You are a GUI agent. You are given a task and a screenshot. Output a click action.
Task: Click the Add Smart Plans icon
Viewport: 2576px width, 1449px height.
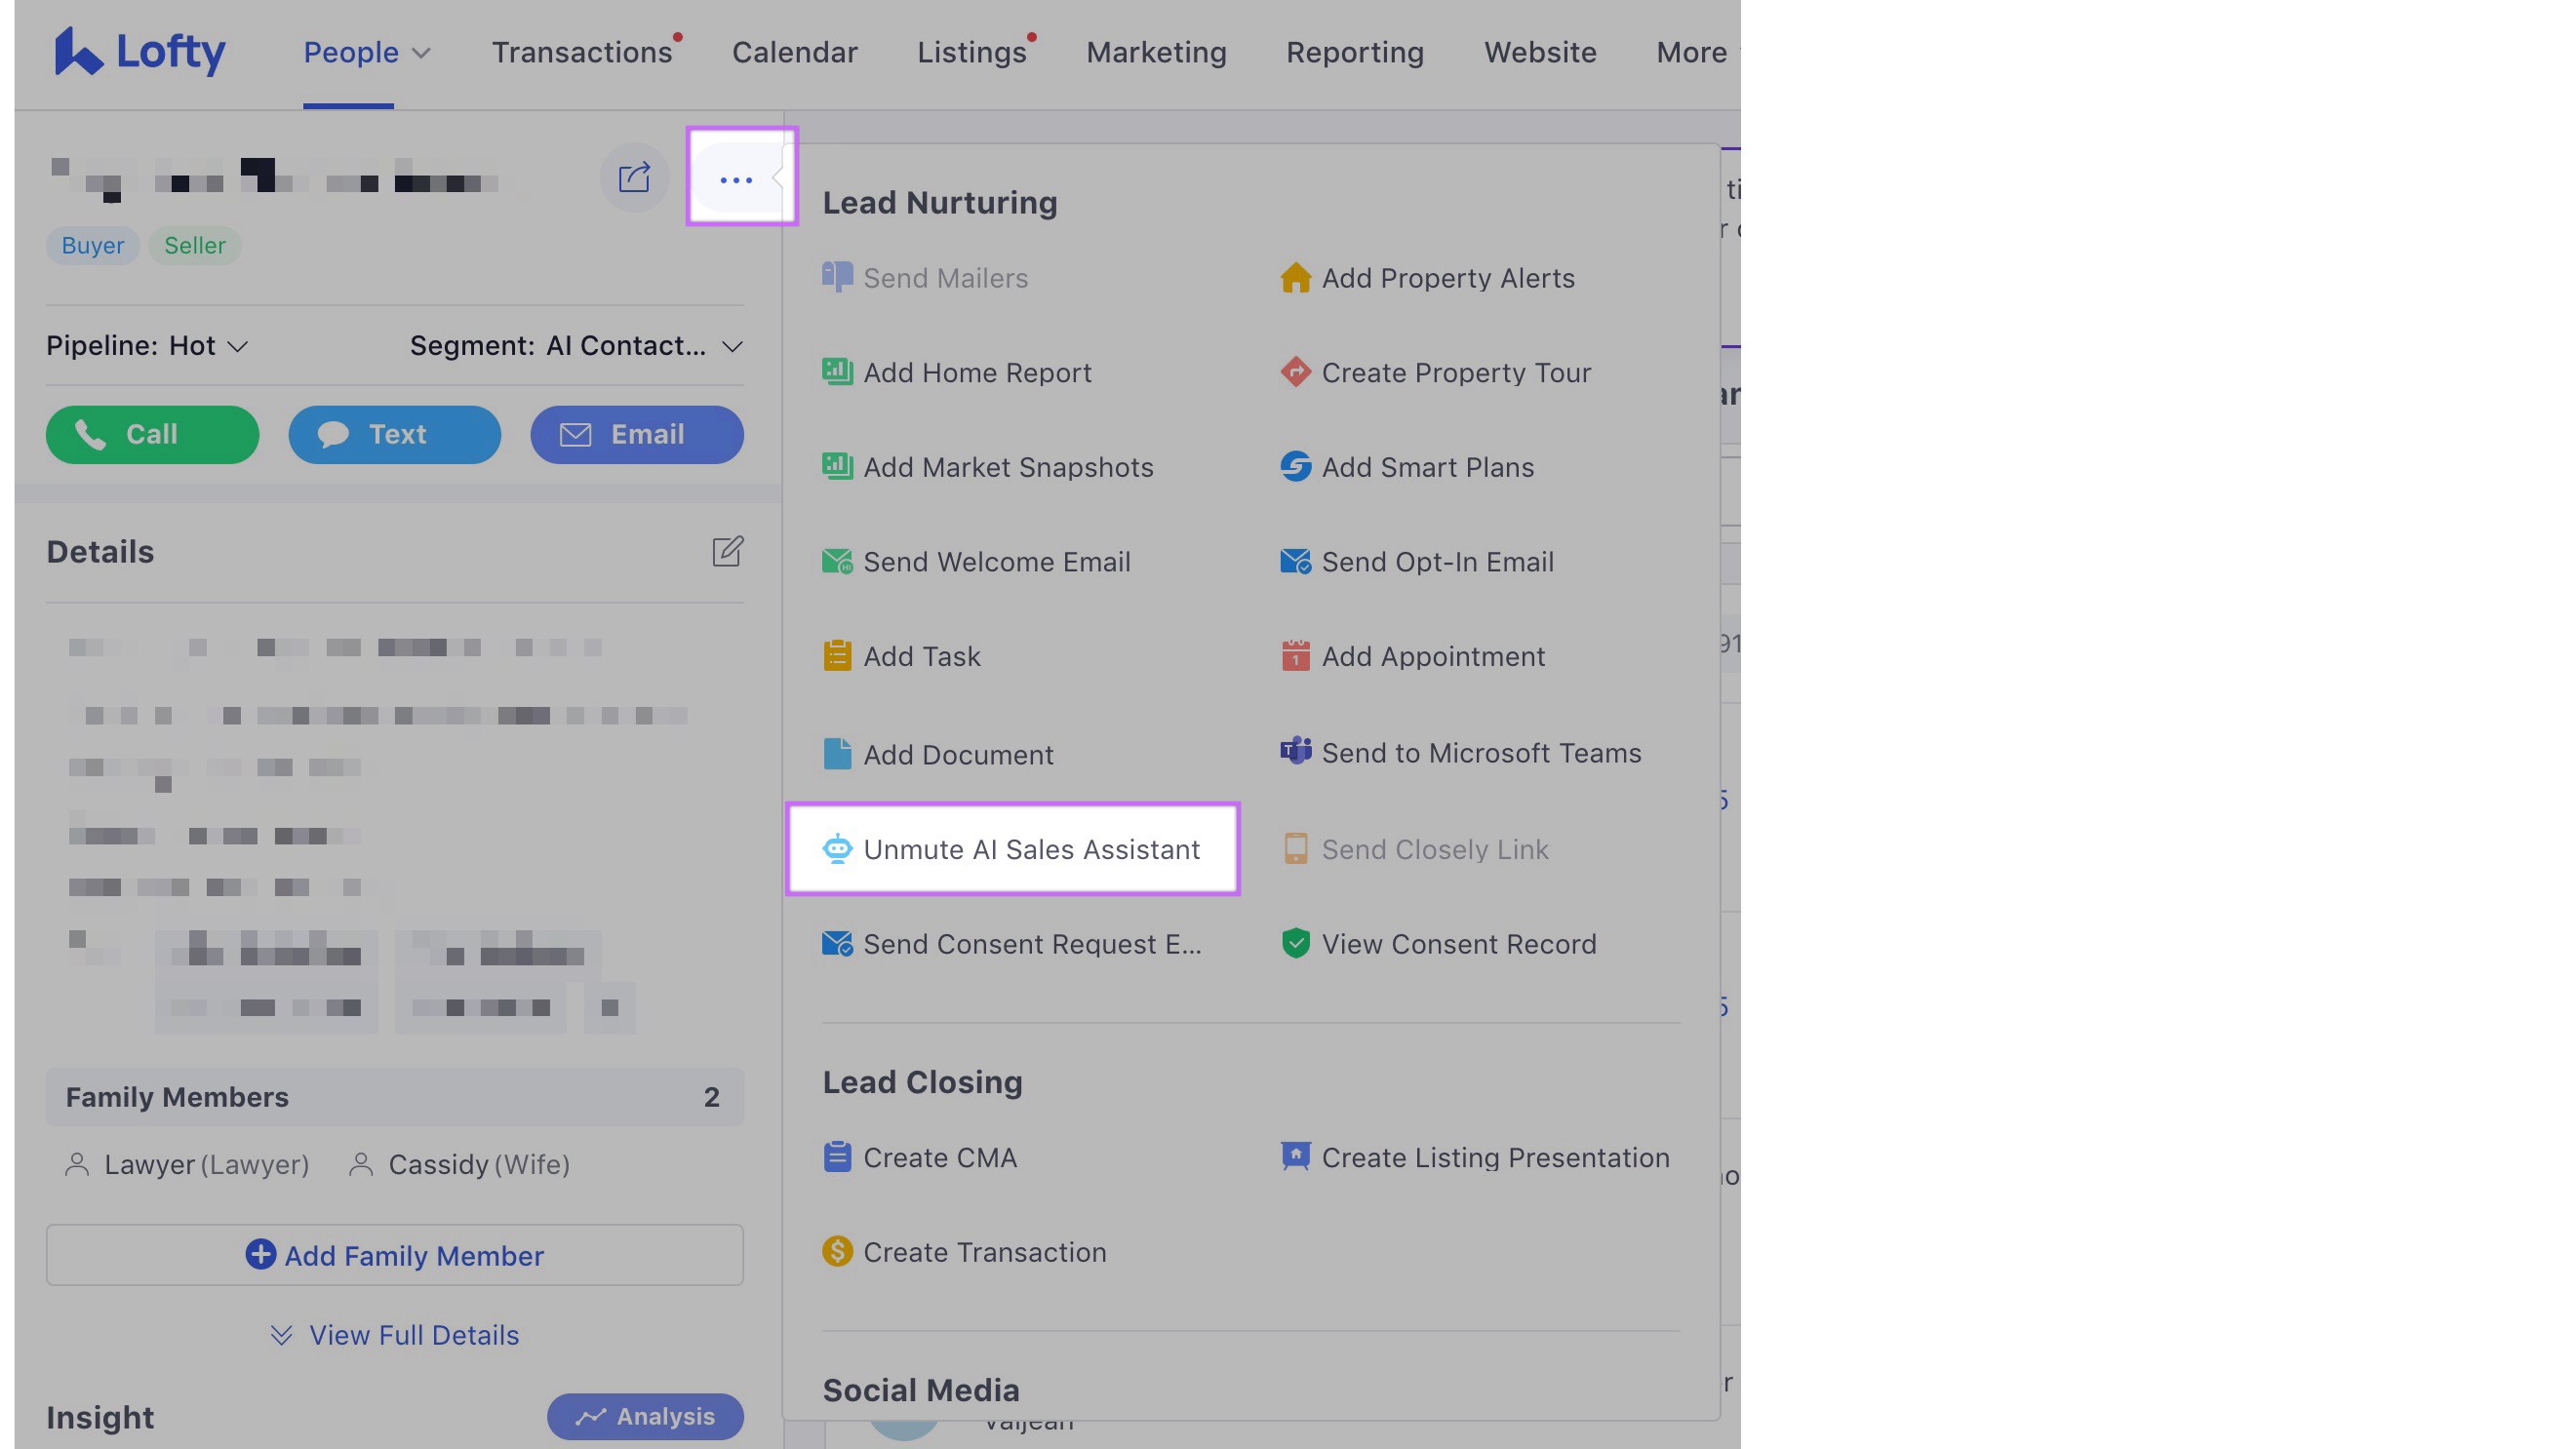click(1295, 467)
